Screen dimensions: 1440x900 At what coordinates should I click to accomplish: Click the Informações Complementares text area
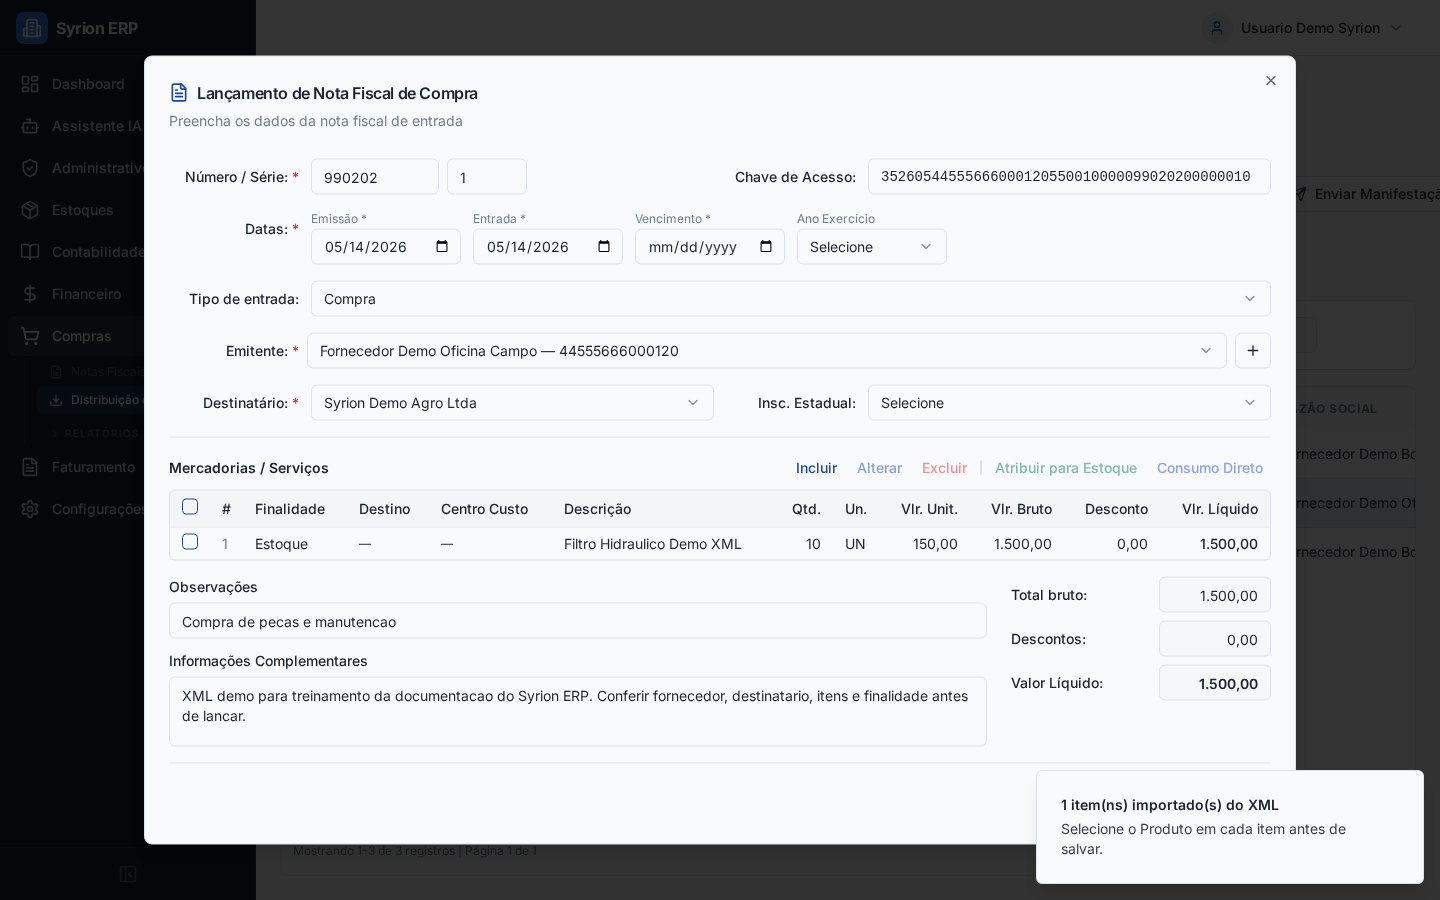[x=578, y=712]
